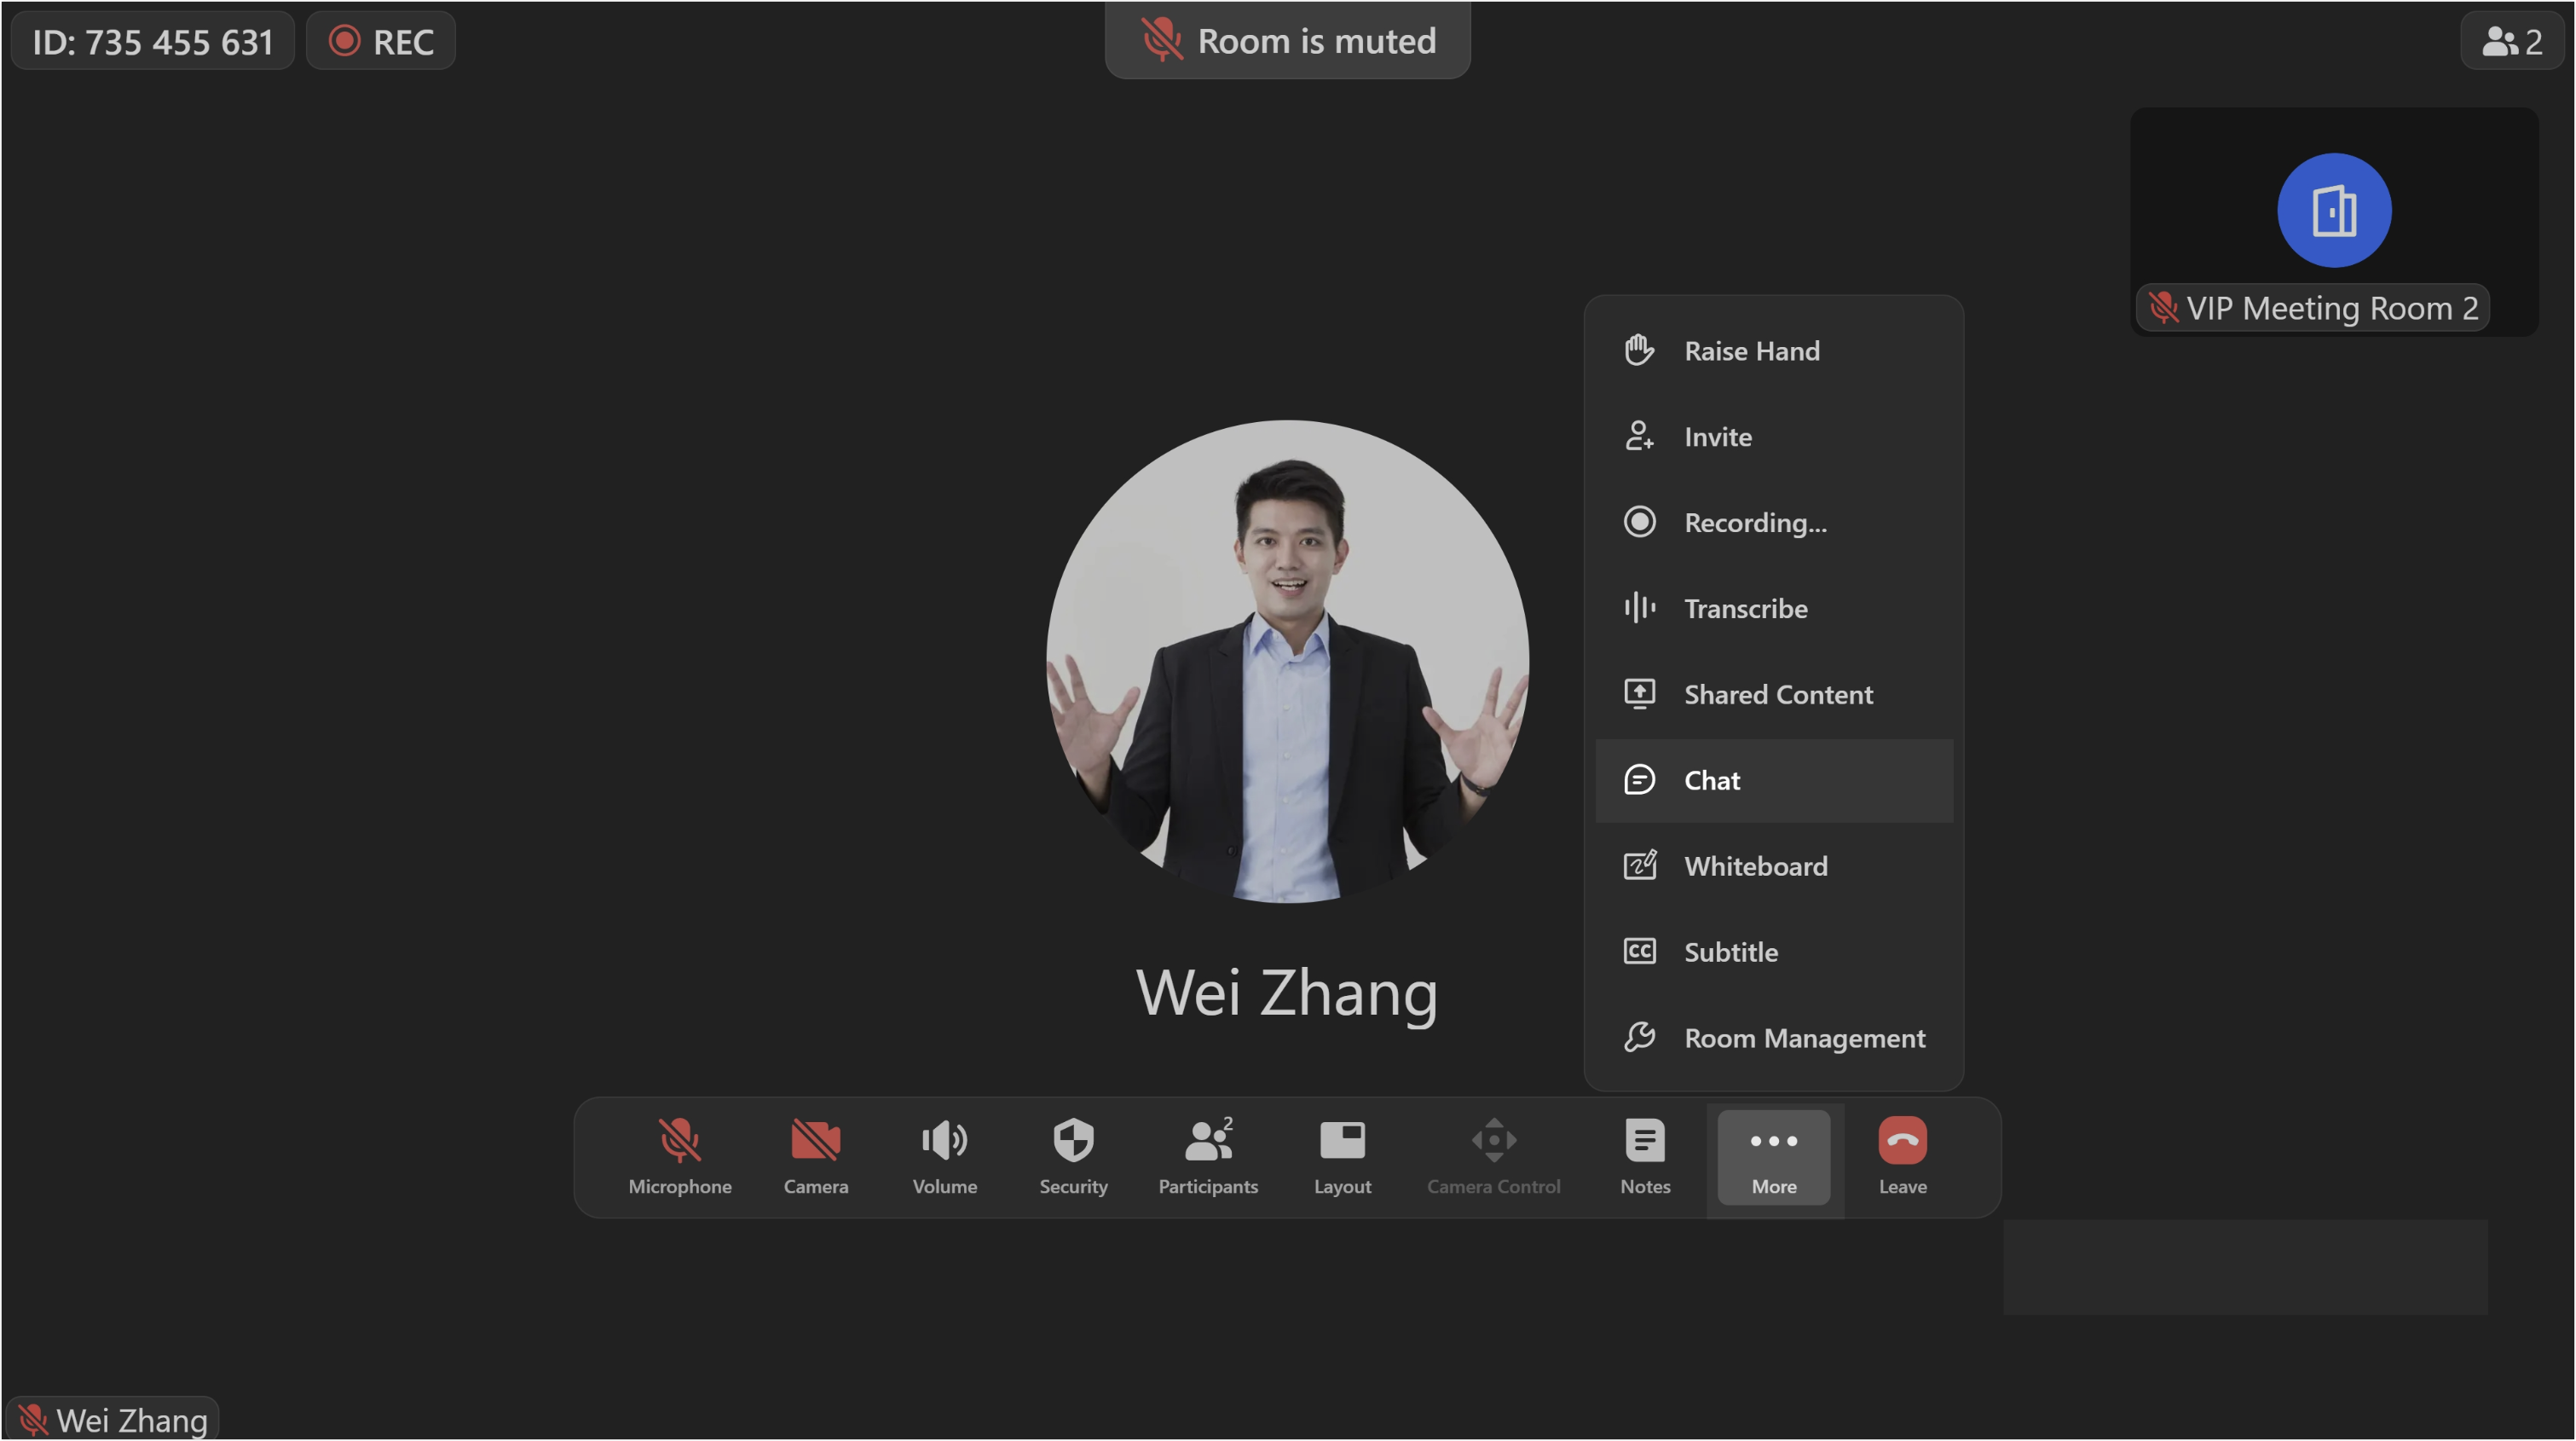Choose Raise Hand from the menu
Screen dimensions: 2576x1441
point(1774,351)
